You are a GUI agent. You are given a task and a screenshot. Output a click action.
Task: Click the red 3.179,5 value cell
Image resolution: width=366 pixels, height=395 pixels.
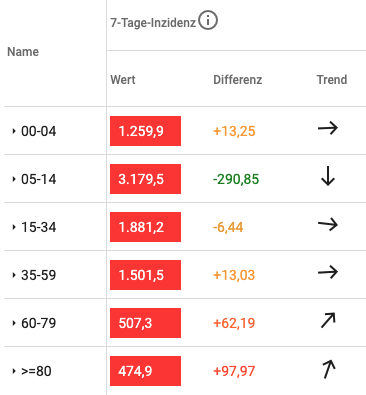pos(145,179)
